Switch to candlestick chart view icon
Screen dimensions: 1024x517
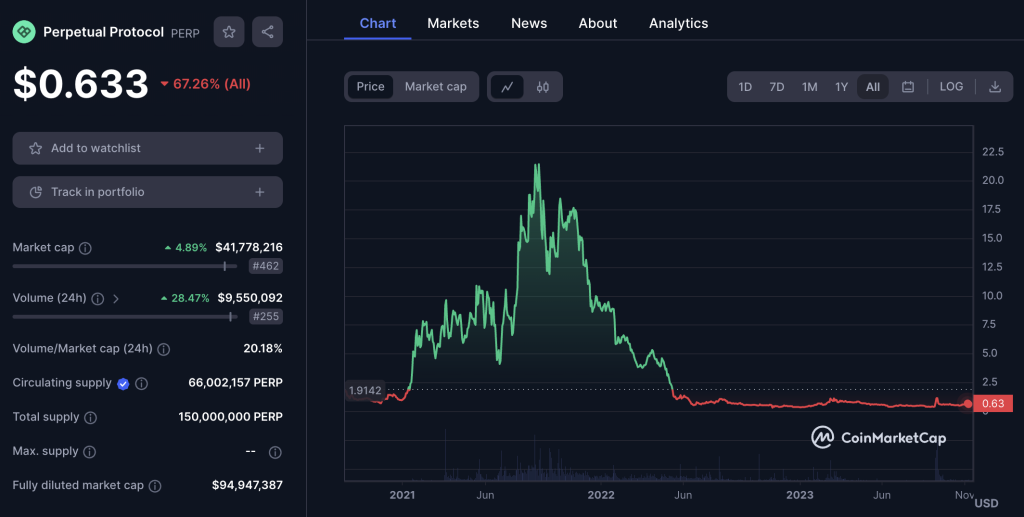(543, 87)
